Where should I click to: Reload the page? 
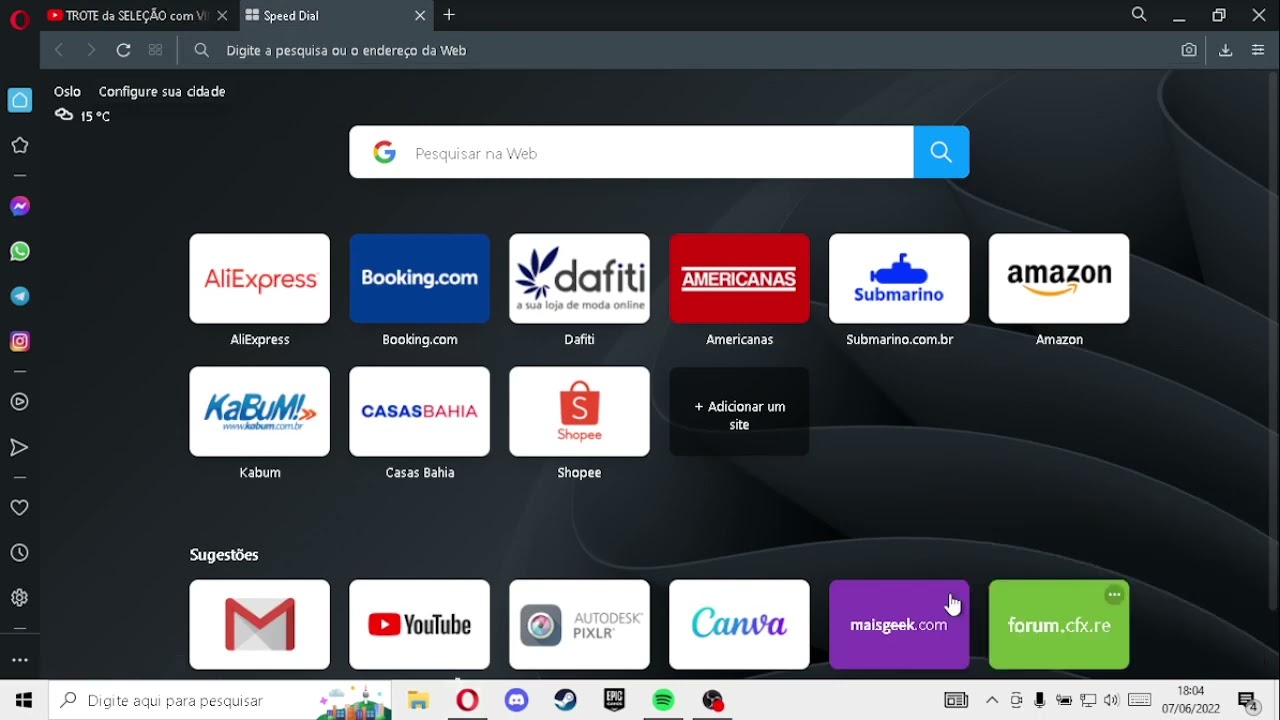(x=123, y=50)
